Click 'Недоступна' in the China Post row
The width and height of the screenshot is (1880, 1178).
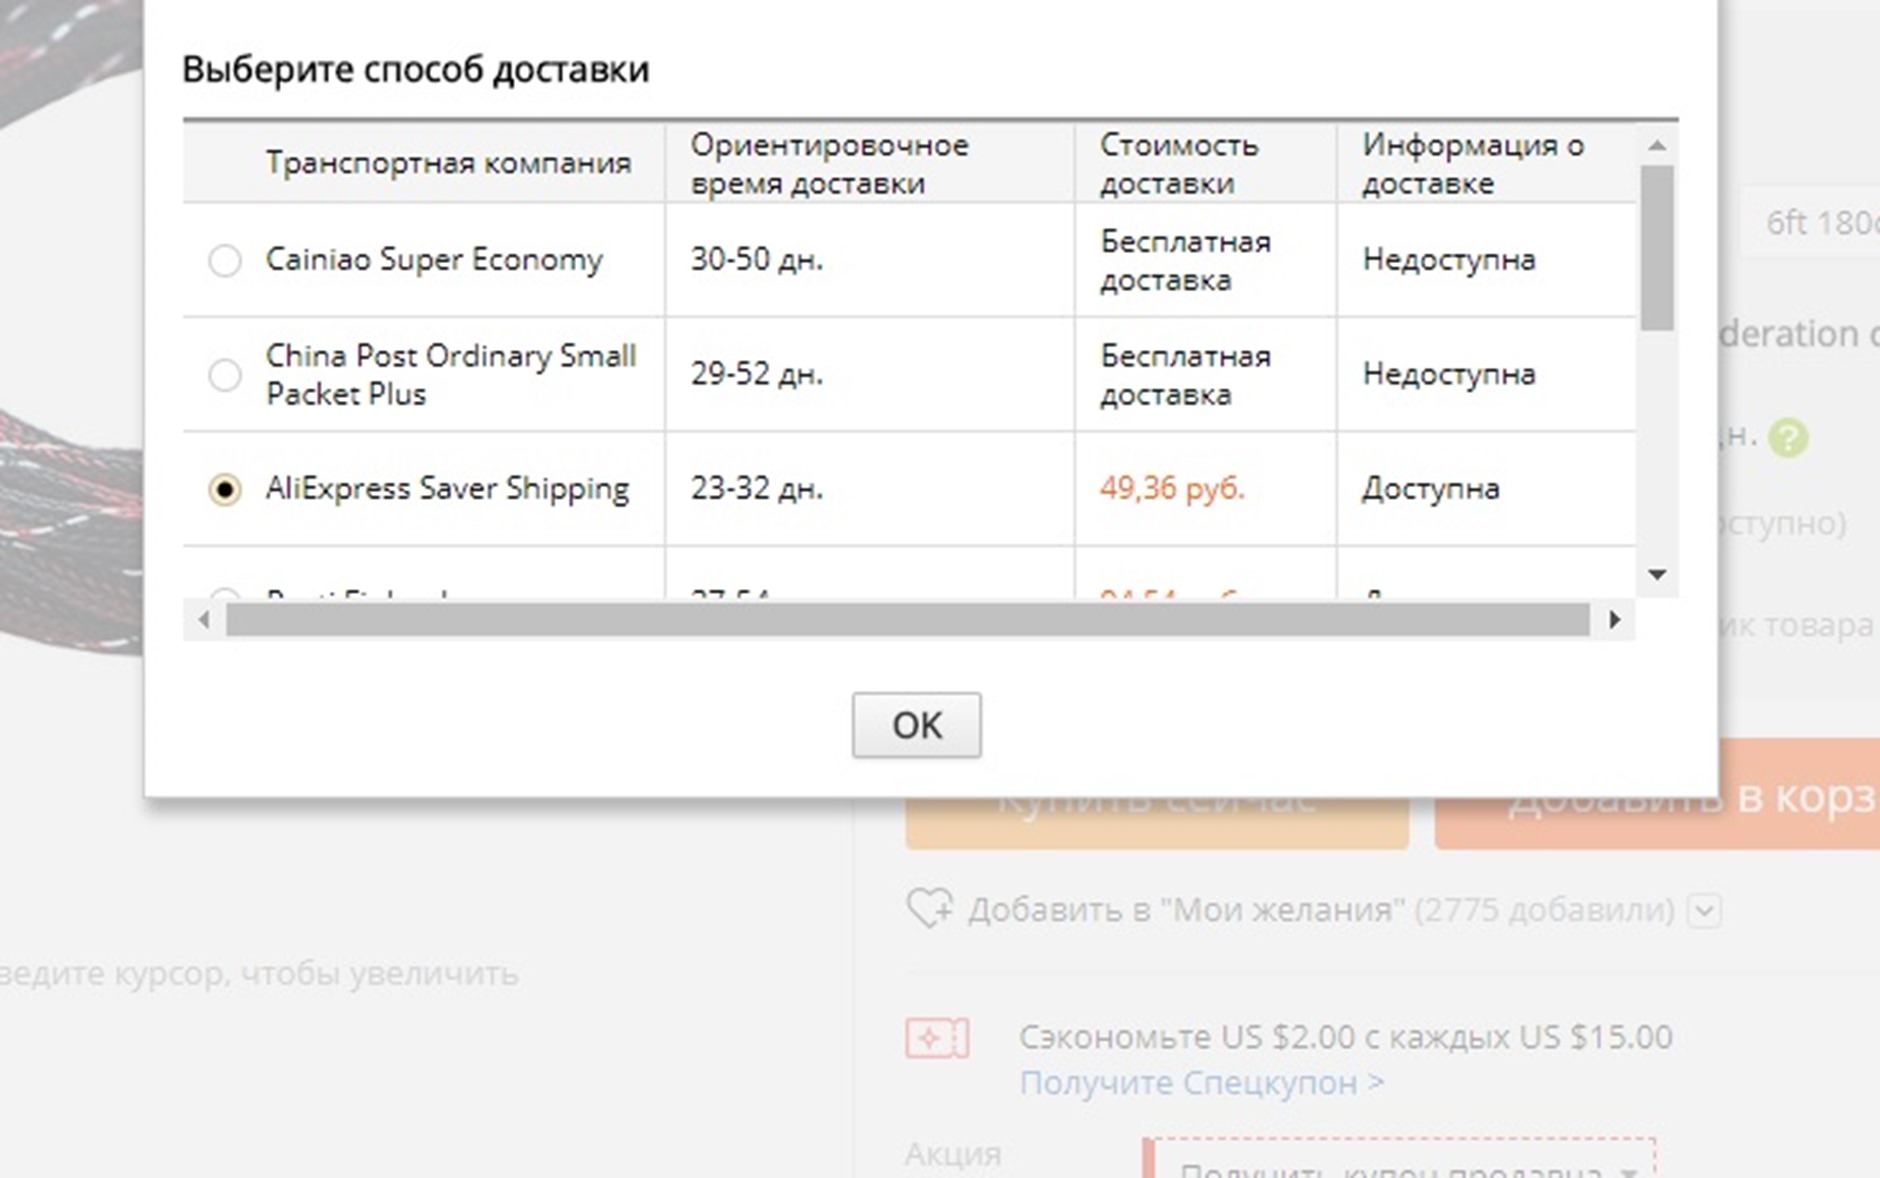1449,374
